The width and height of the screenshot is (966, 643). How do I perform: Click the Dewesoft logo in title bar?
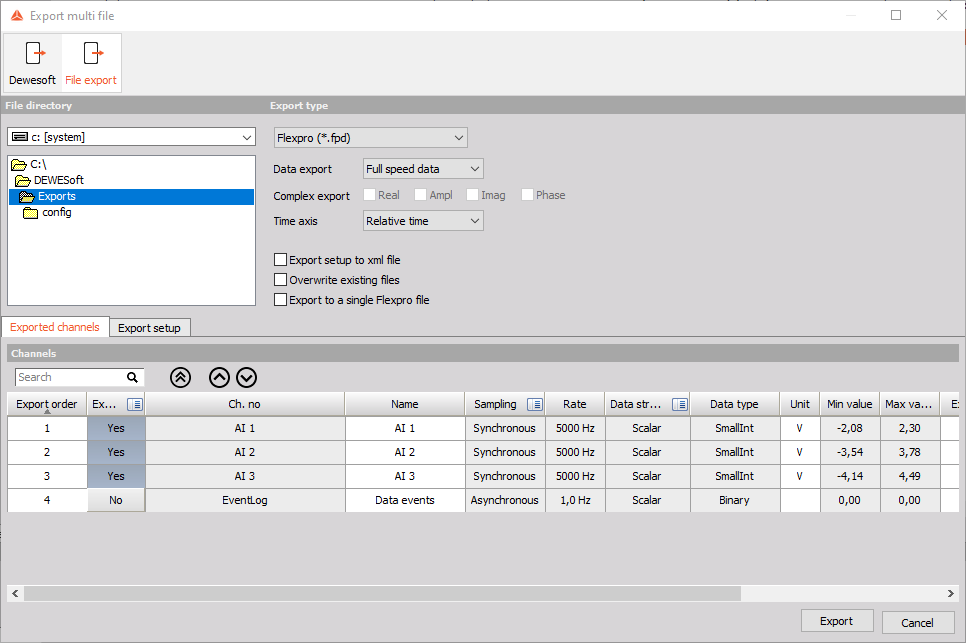pos(17,15)
